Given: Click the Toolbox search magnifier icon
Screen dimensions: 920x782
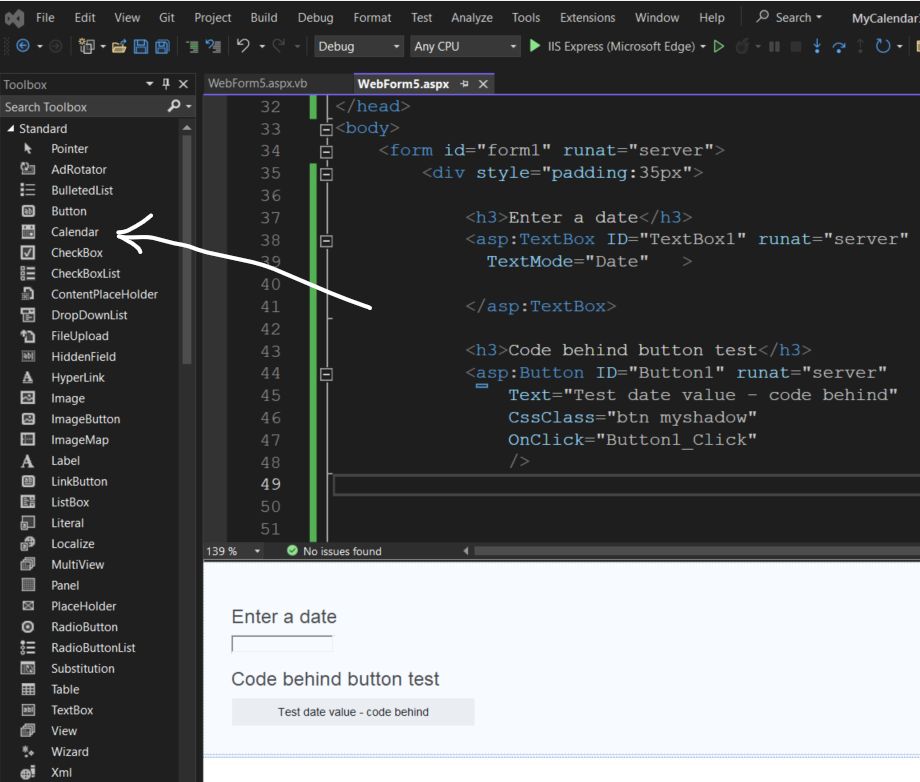Looking at the screenshot, I should point(174,106).
